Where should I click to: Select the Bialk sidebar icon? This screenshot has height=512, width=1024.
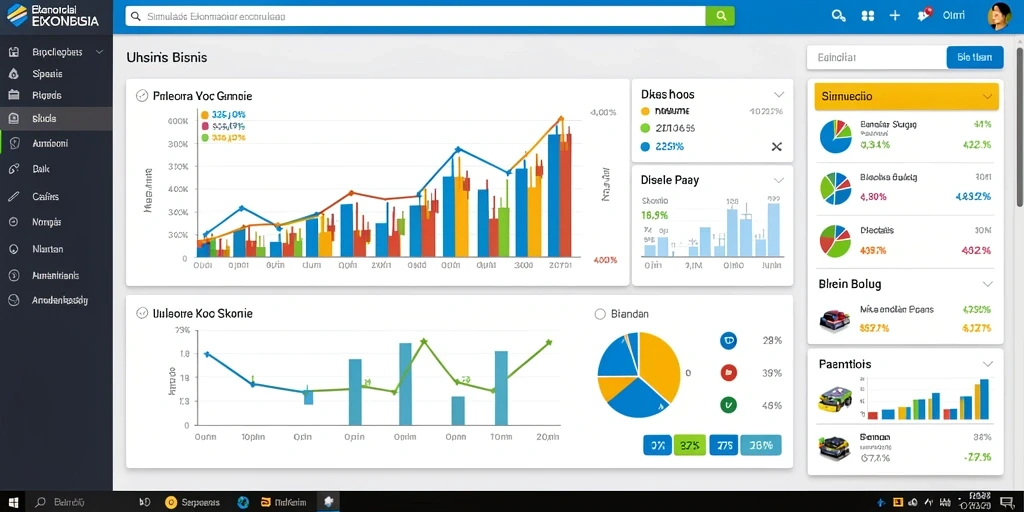(14, 169)
